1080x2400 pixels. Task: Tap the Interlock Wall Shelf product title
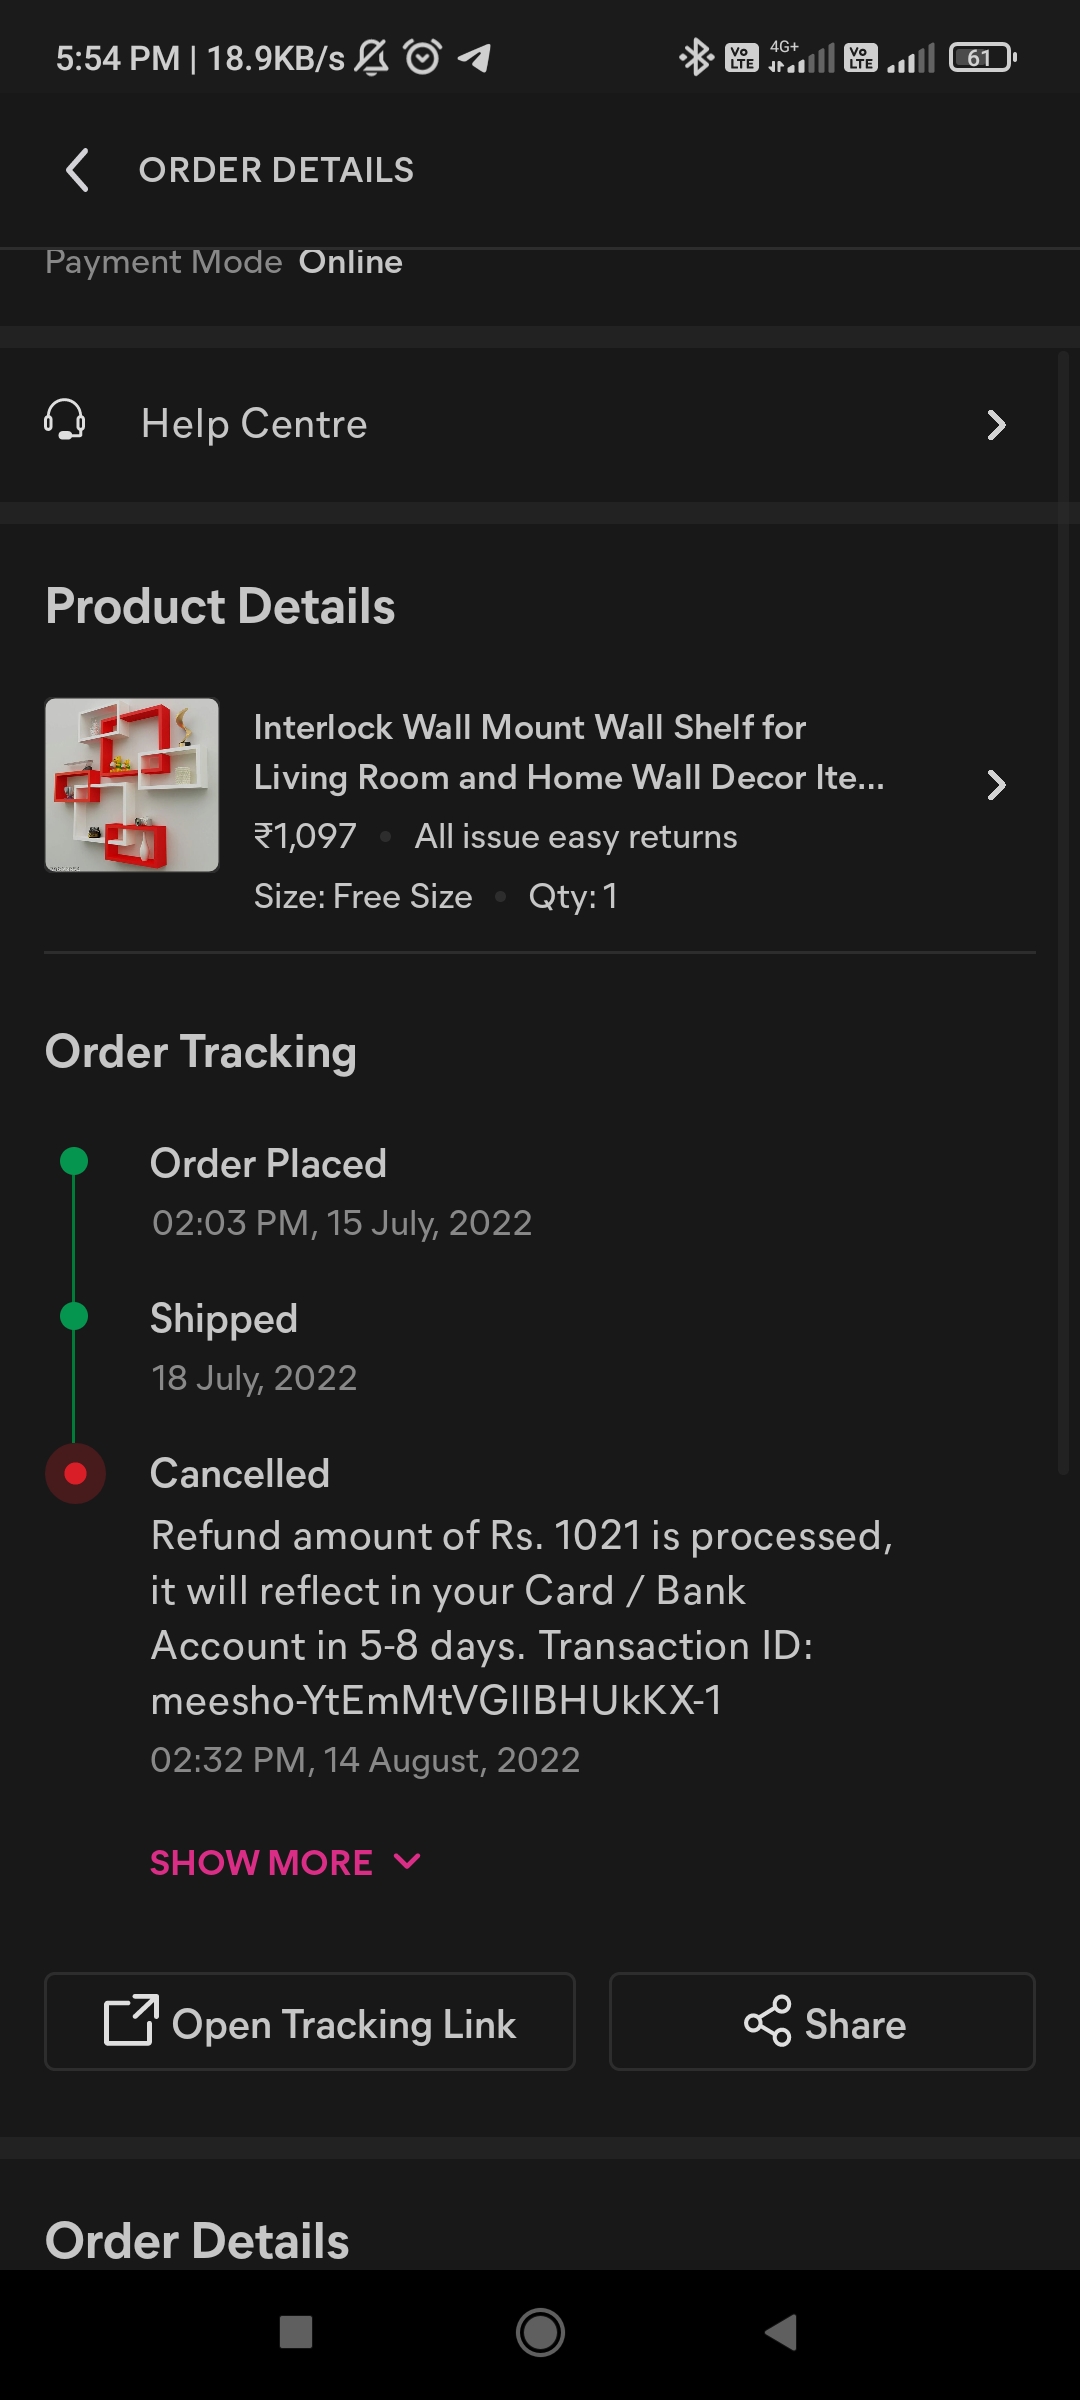(568, 752)
